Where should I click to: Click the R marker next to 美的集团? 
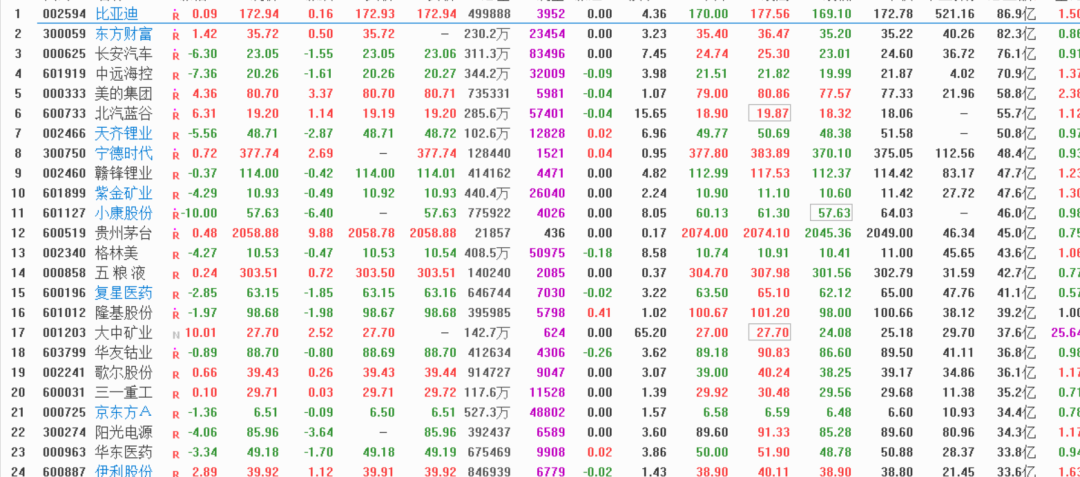176,94
